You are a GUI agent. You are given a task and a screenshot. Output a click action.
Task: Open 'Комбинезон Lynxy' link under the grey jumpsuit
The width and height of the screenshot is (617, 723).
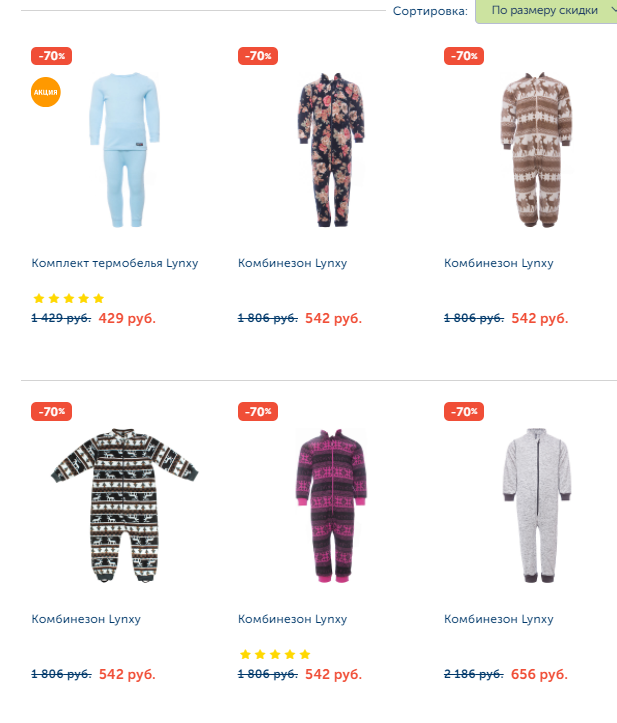coord(498,619)
